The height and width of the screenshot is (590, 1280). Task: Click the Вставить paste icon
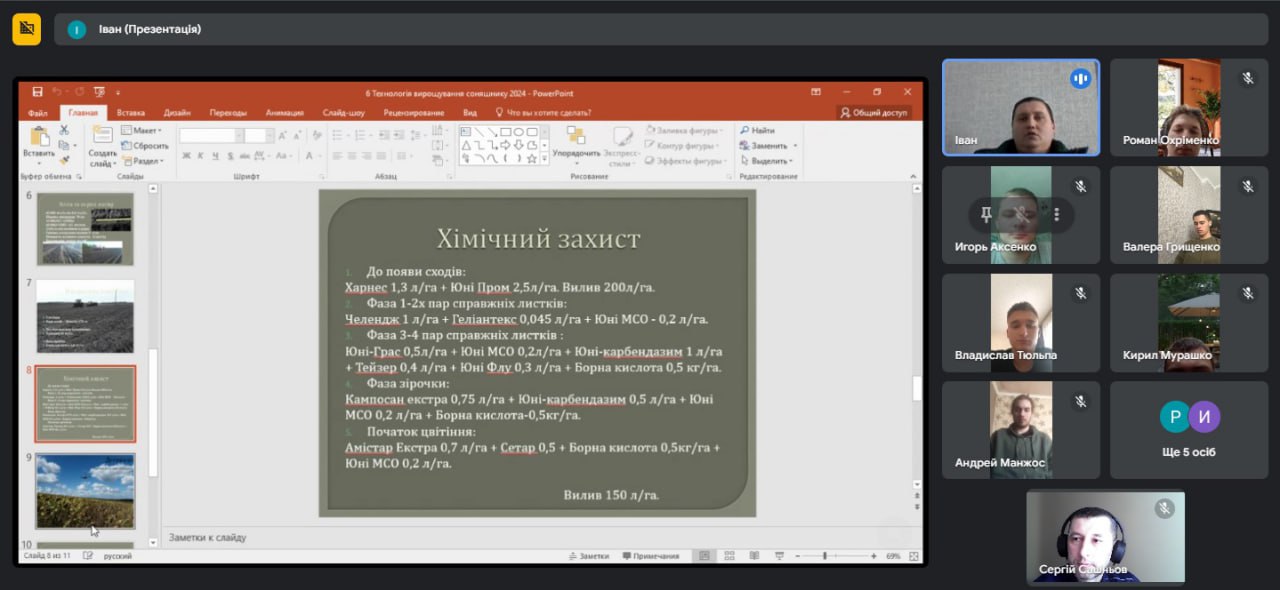pyautogui.click(x=39, y=137)
